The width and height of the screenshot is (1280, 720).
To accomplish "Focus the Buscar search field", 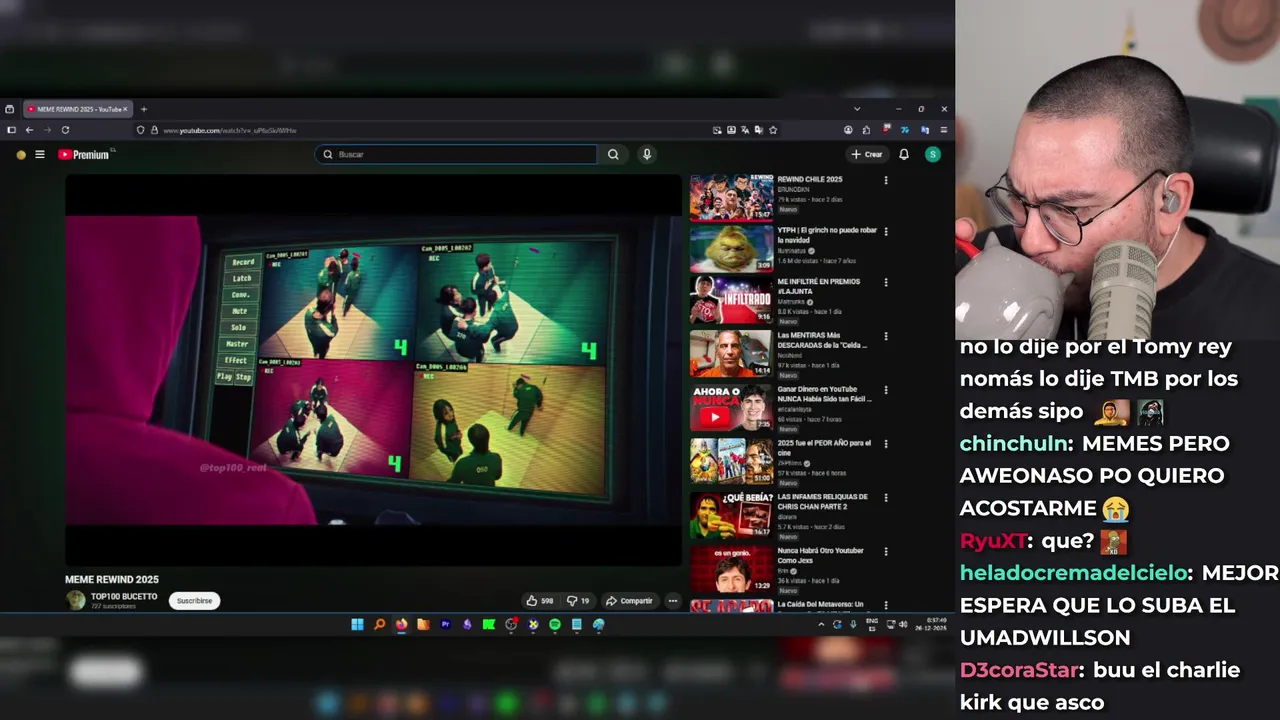I will coord(456,154).
